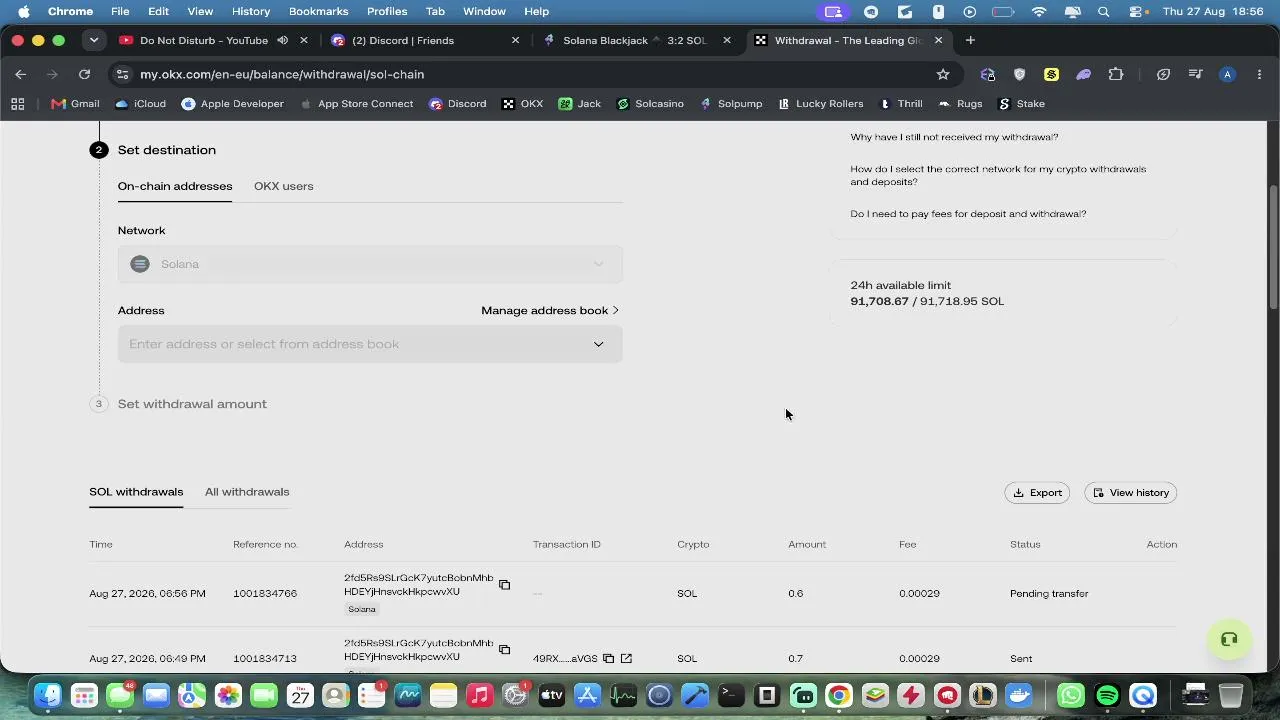View site information icon in address bar
This screenshot has height=720, width=1280.
(122, 74)
